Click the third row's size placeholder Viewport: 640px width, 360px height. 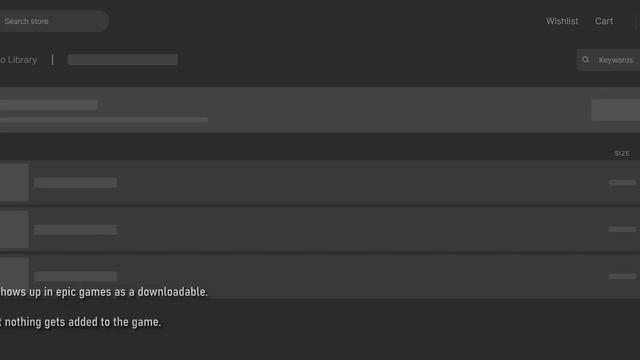pyautogui.click(x=622, y=276)
